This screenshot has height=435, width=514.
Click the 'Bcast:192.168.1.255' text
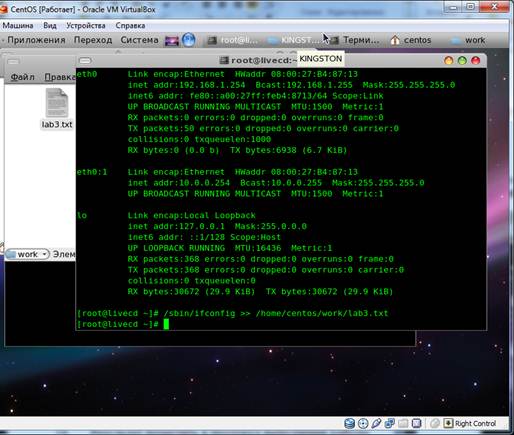[304, 85]
